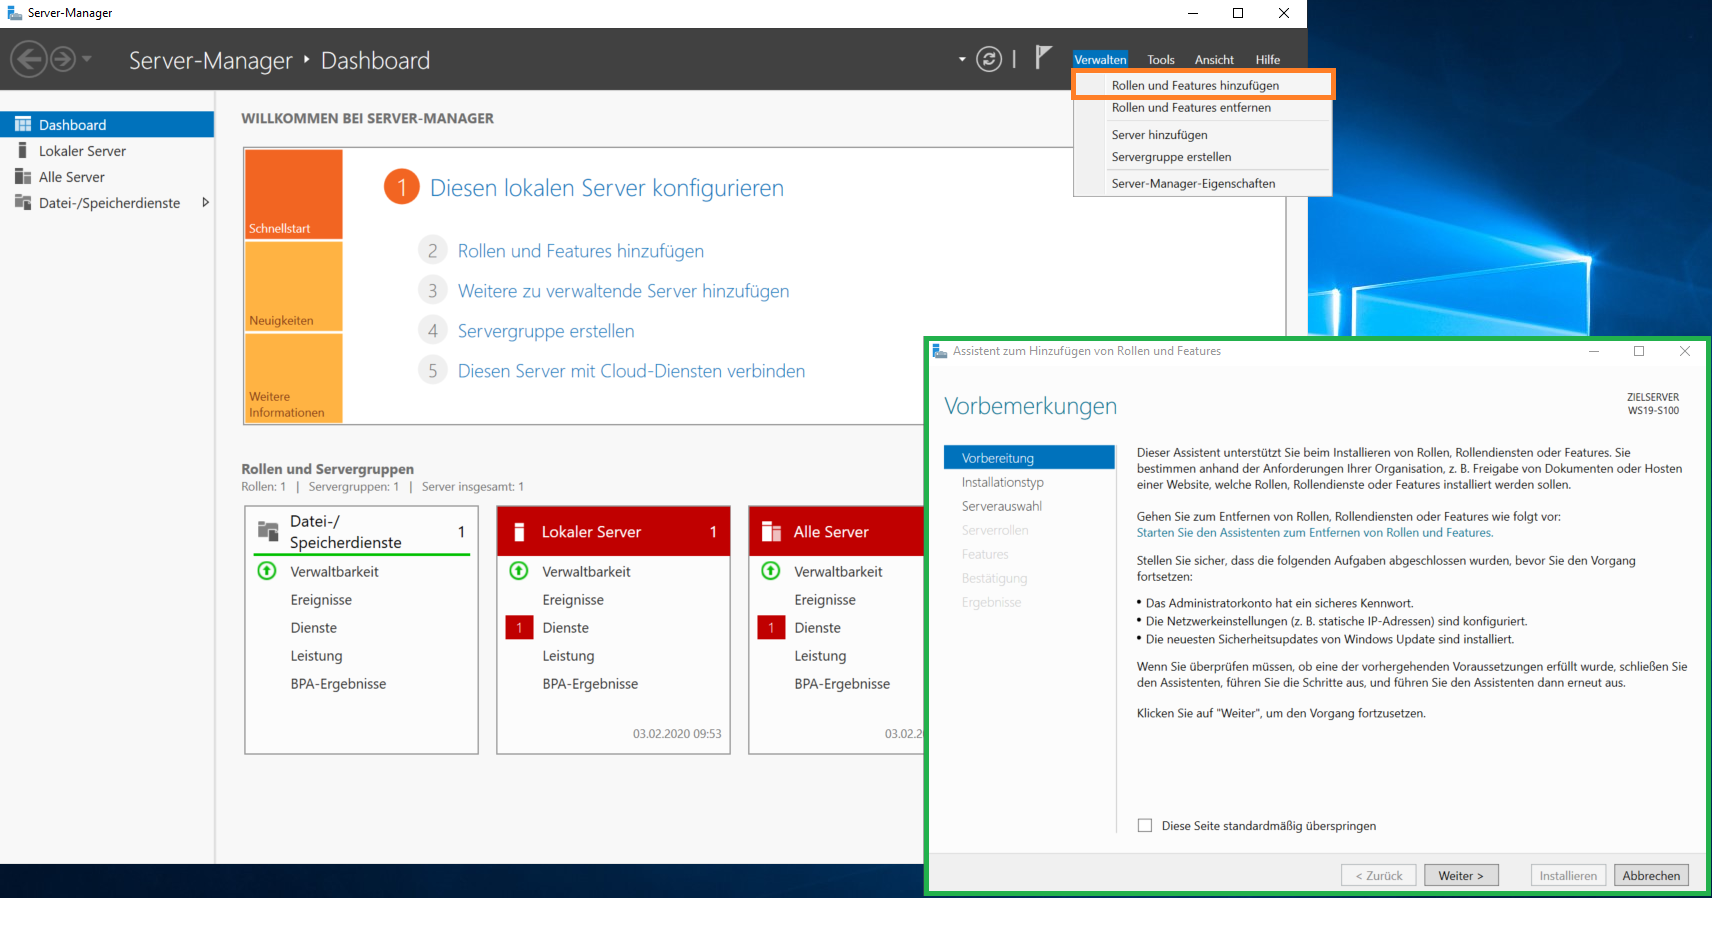Click the Server-Manager title bar app icon
1712x951 pixels.
[x=15, y=13]
